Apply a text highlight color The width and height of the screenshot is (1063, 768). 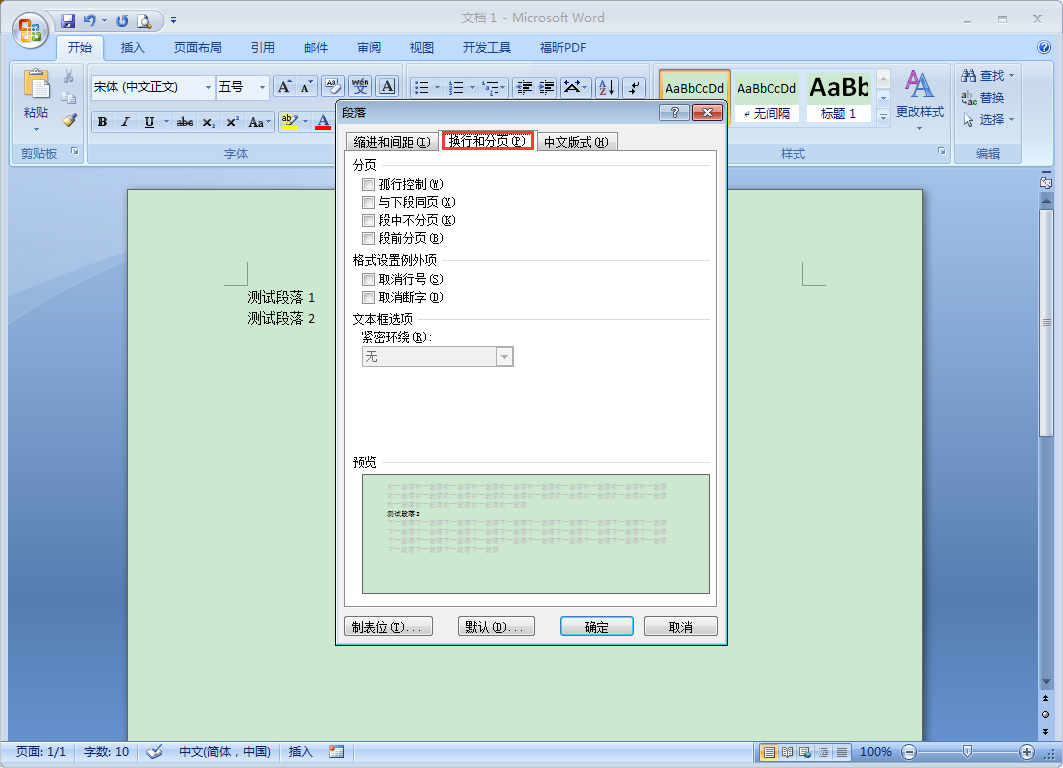[x=288, y=121]
